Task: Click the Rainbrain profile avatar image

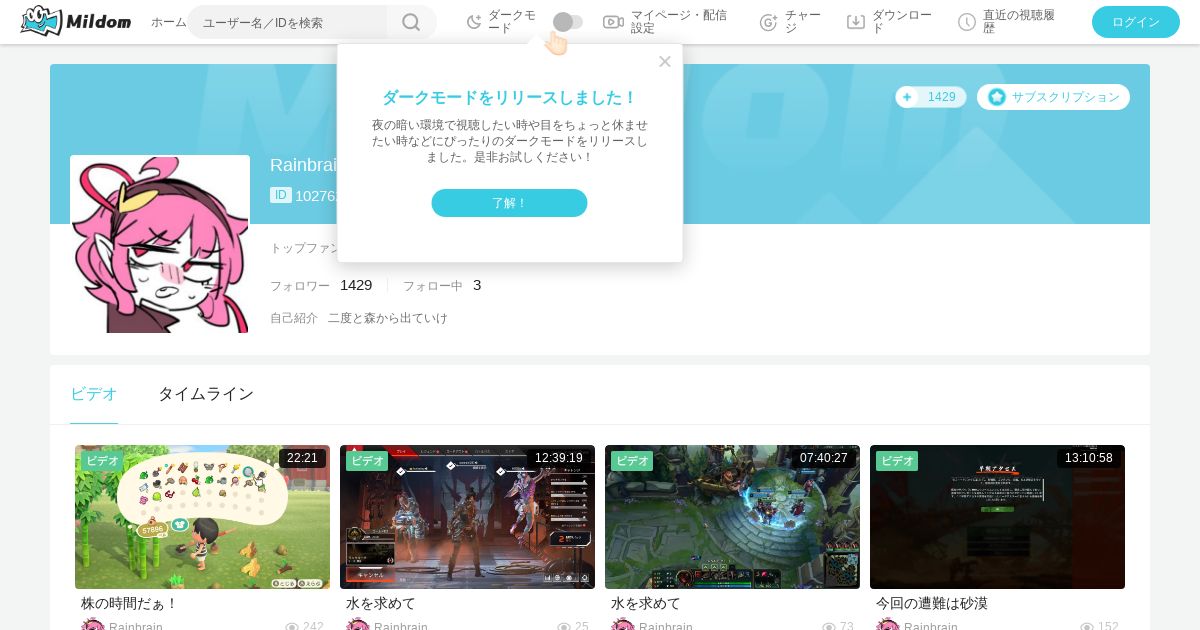Action: click(x=160, y=244)
